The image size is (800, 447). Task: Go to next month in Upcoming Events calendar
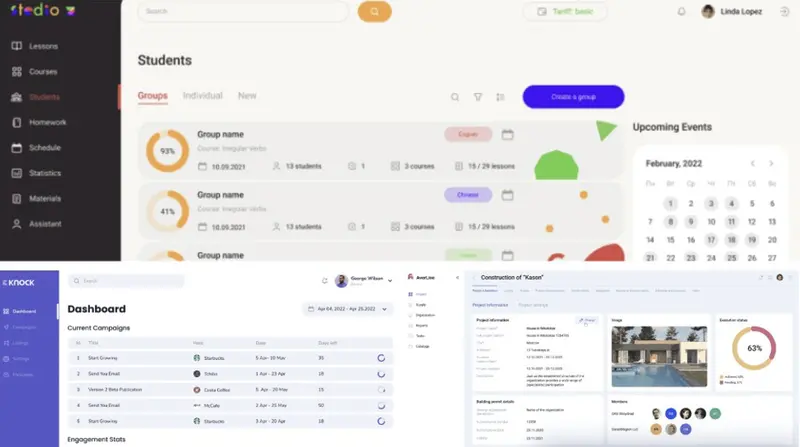(771, 163)
